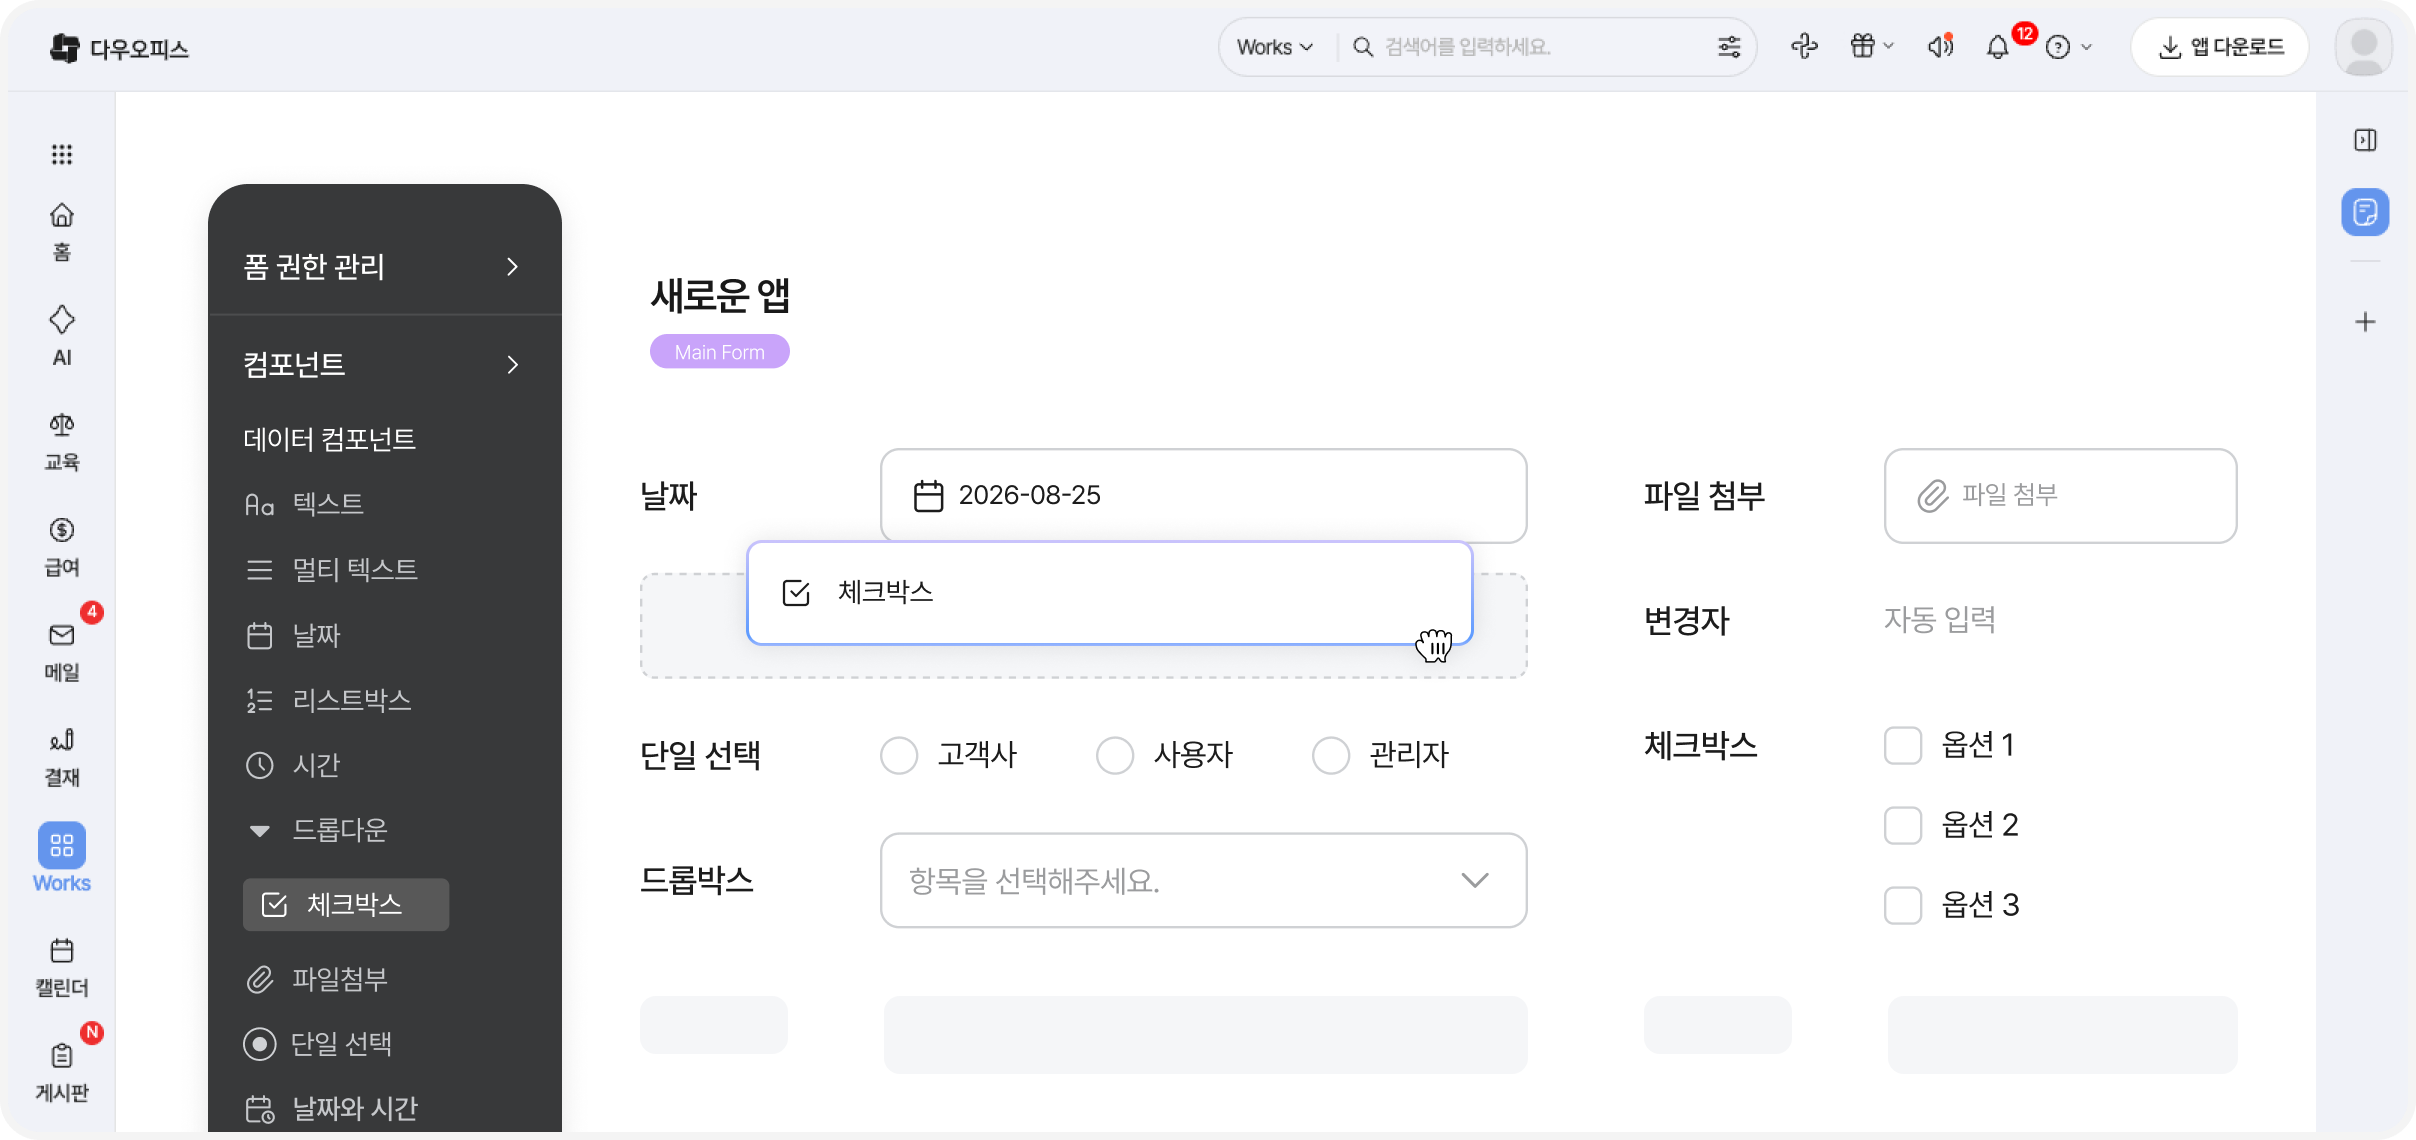Select 체크박스 component in dark panel
Image resolution: width=2416 pixels, height=1140 pixels.
pos(346,905)
